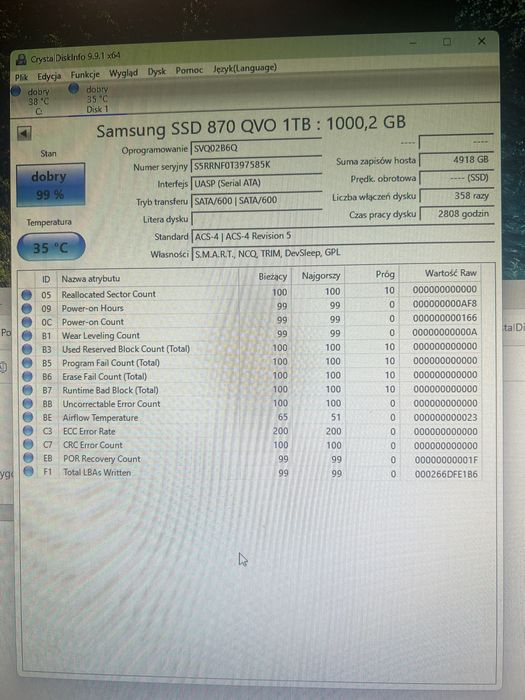The height and width of the screenshot is (700, 525).
Task: Click status circle for Airflow Temperature
Action: coord(28,417)
